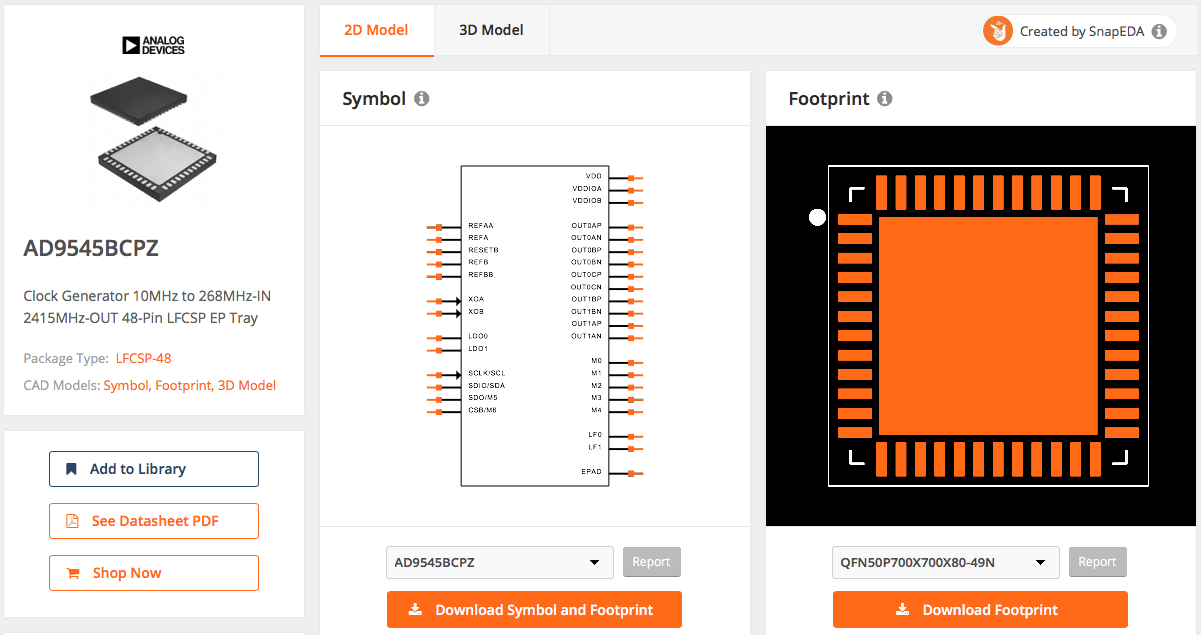Click the LDO0 pin label
The height and width of the screenshot is (635, 1201).
click(x=478, y=336)
